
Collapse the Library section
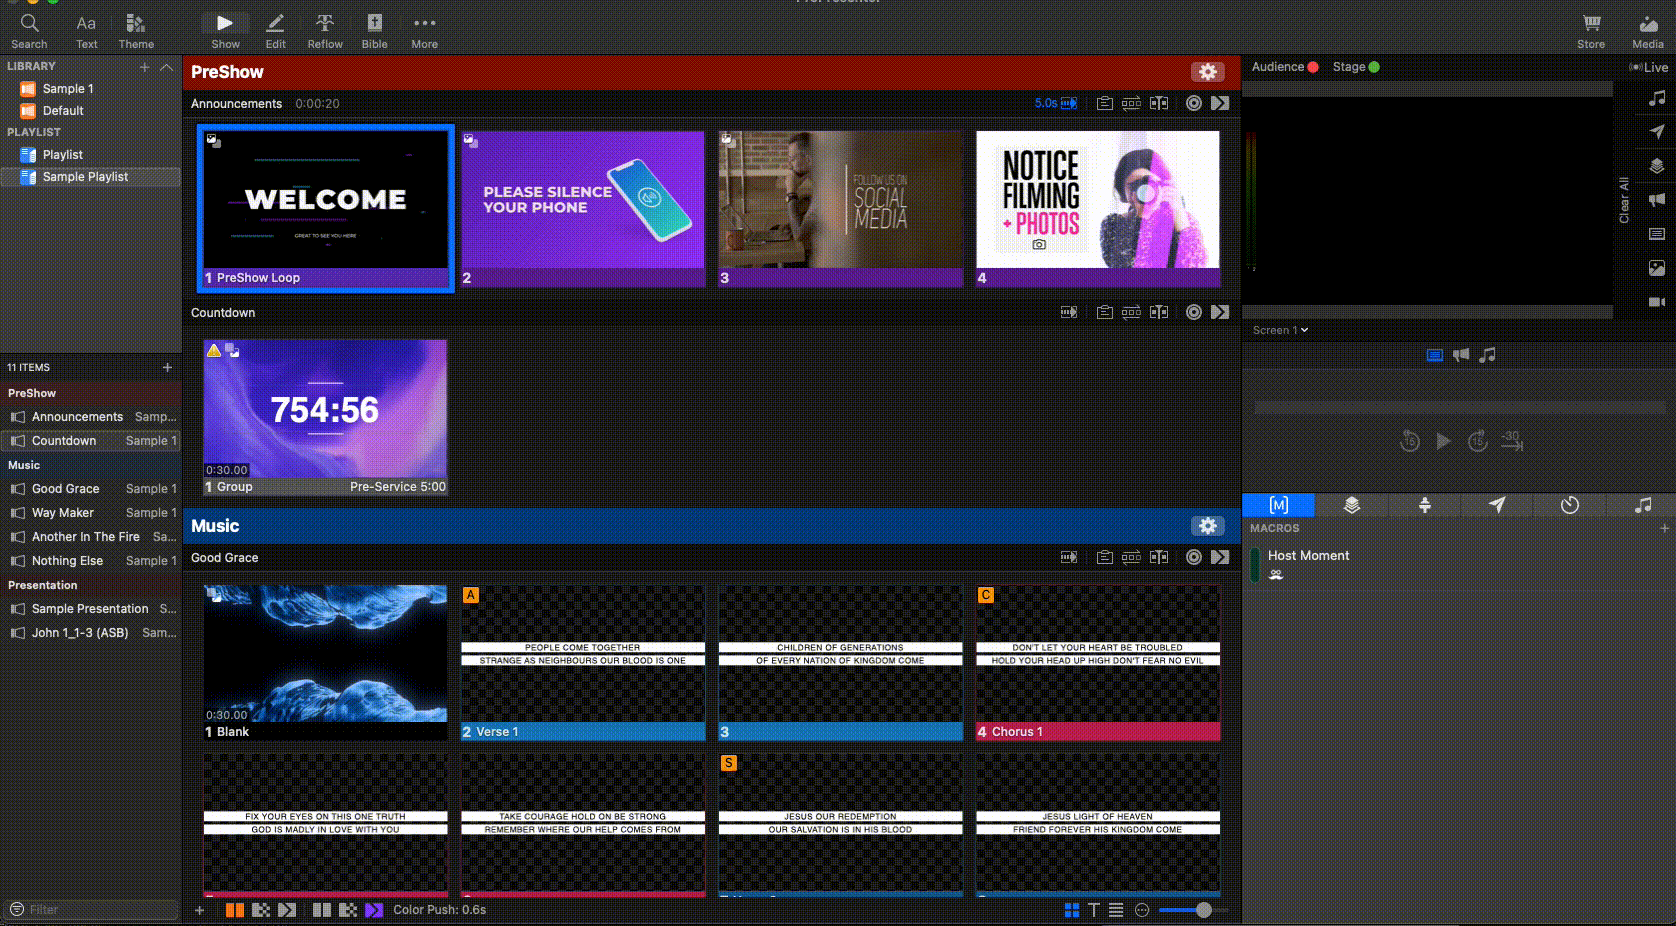(166, 67)
